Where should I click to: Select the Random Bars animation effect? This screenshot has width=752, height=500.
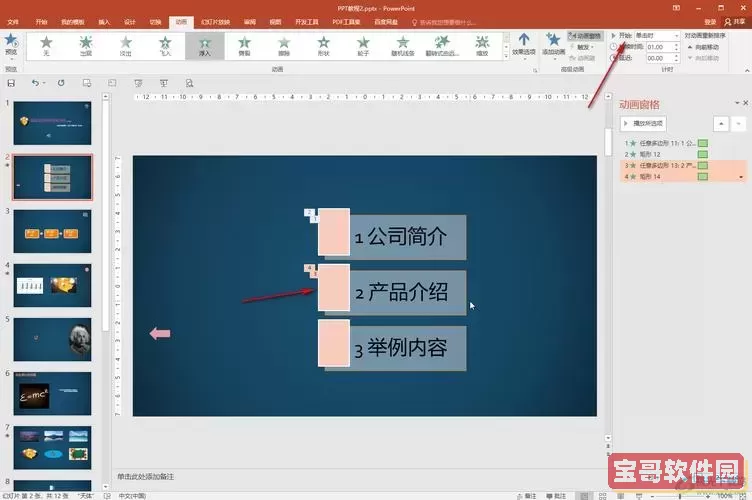403,46
